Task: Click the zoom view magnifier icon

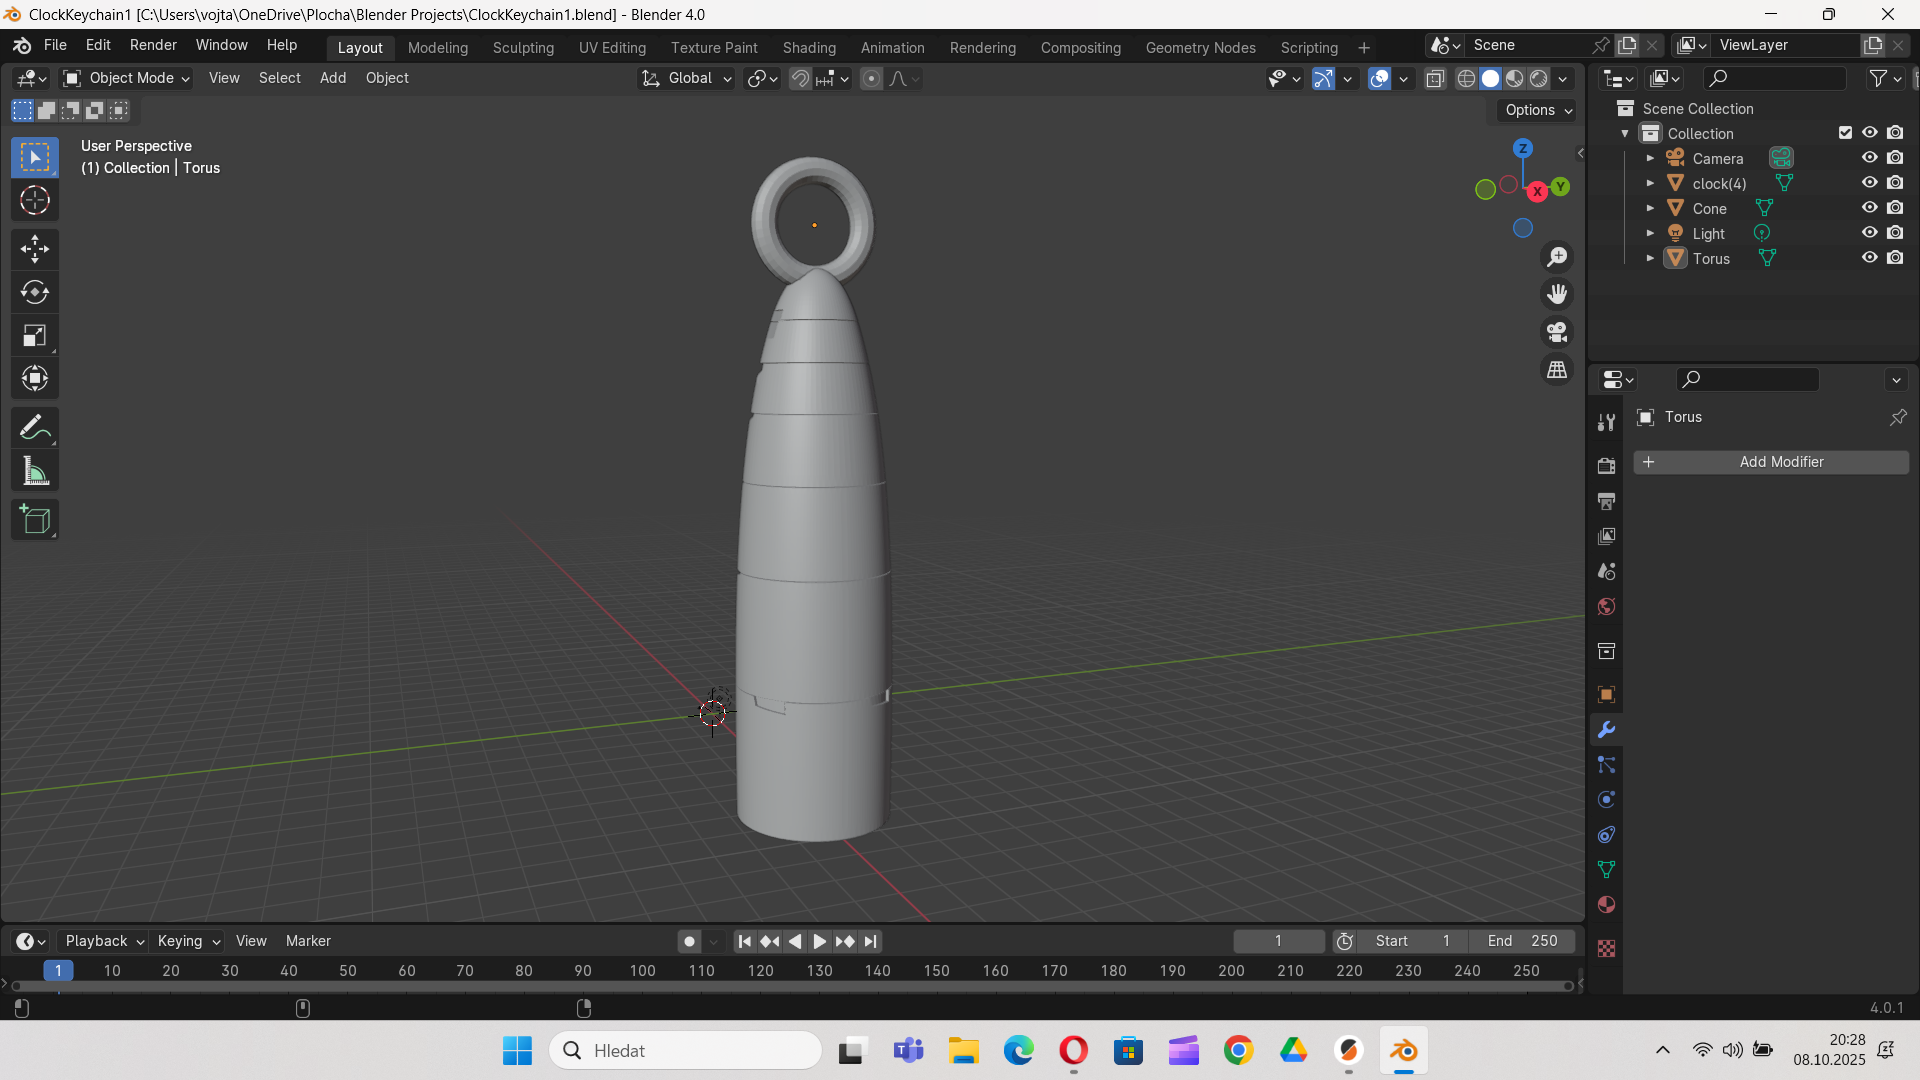Action: pyautogui.click(x=1557, y=257)
